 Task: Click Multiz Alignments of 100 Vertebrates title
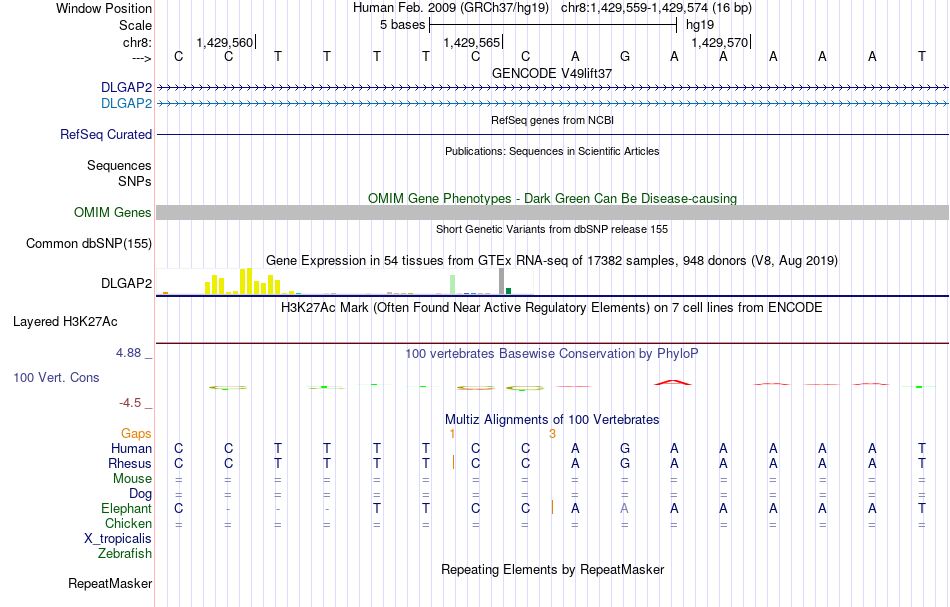pos(552,419)
